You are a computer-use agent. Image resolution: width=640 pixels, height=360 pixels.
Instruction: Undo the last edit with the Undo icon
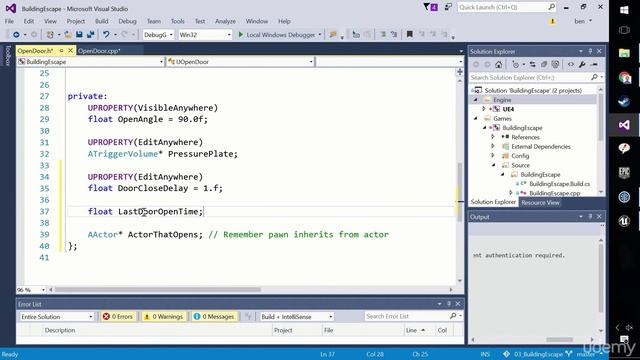pos(106,35)
